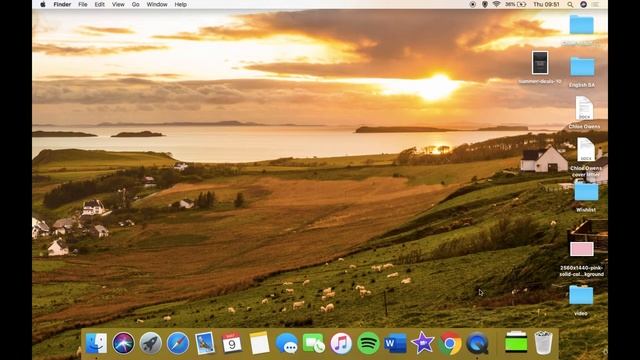Screen dimensions: 640x360
Task: Open the Help menu
Action: [180, 4]
